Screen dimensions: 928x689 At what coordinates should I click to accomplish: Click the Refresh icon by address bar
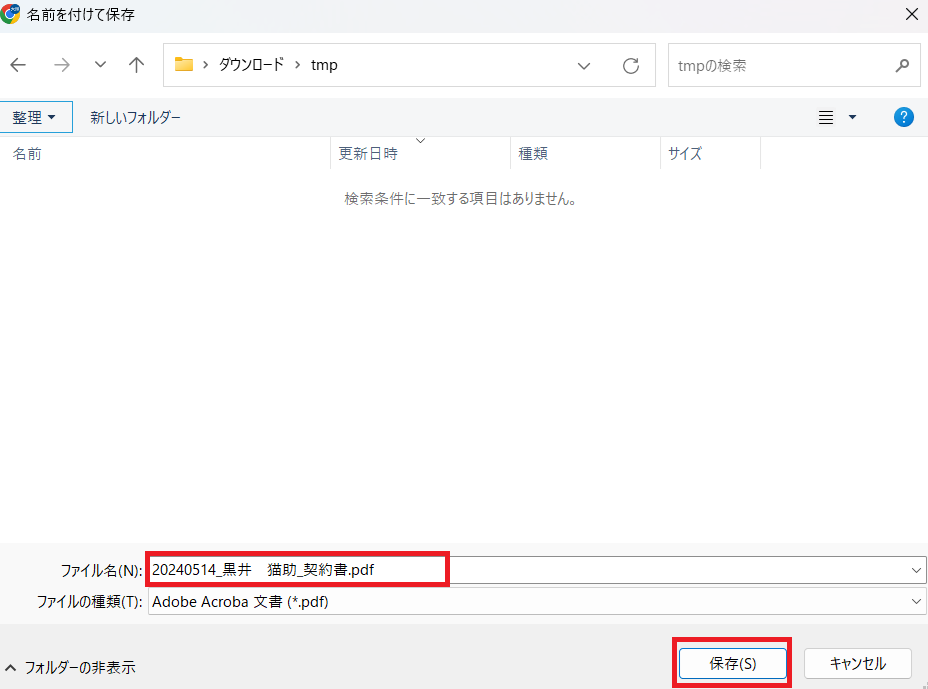(631, 65)
